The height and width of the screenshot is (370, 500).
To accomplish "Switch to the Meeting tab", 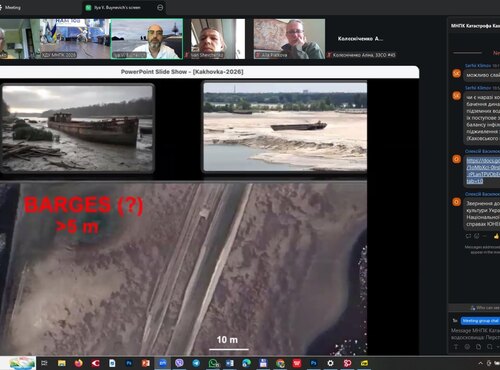I will (x=10, y=7).
